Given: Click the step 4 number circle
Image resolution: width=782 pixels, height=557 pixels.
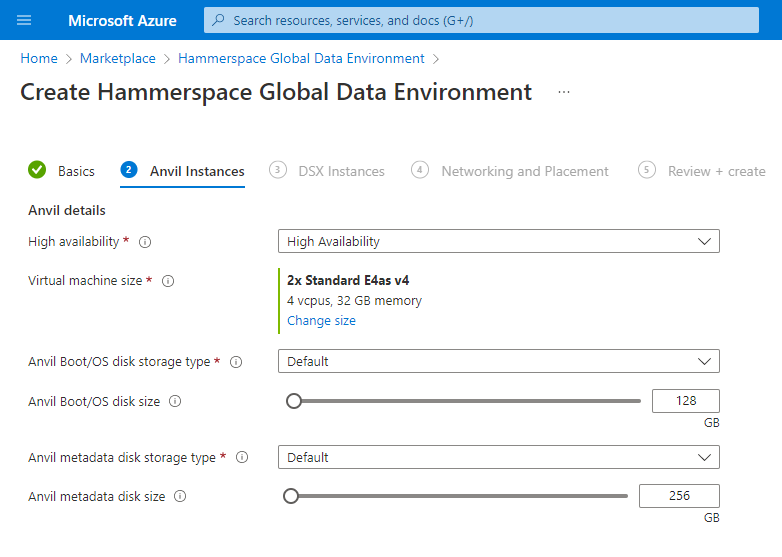Looking at the screenshot, I should click(420, 170).
